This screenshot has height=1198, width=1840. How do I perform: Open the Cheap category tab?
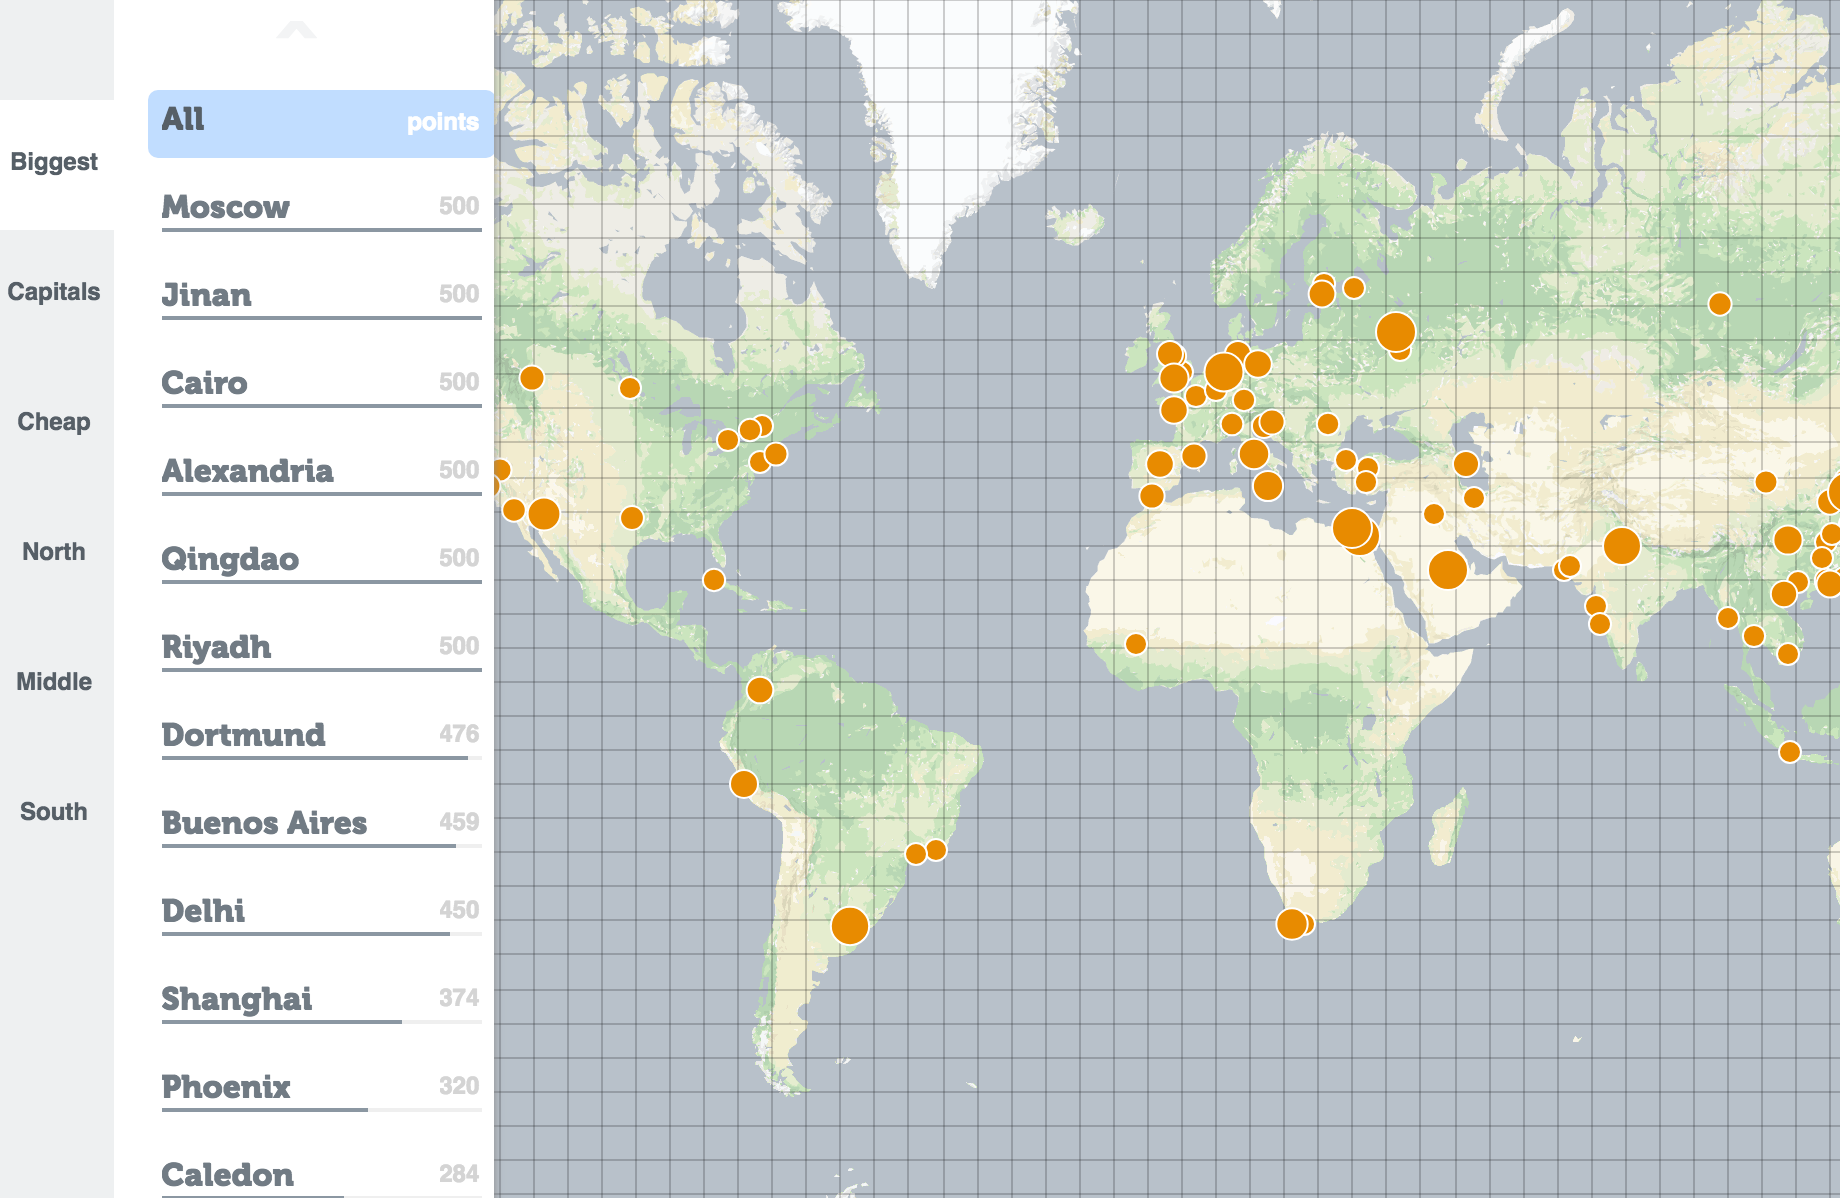[x=54, y=422]
